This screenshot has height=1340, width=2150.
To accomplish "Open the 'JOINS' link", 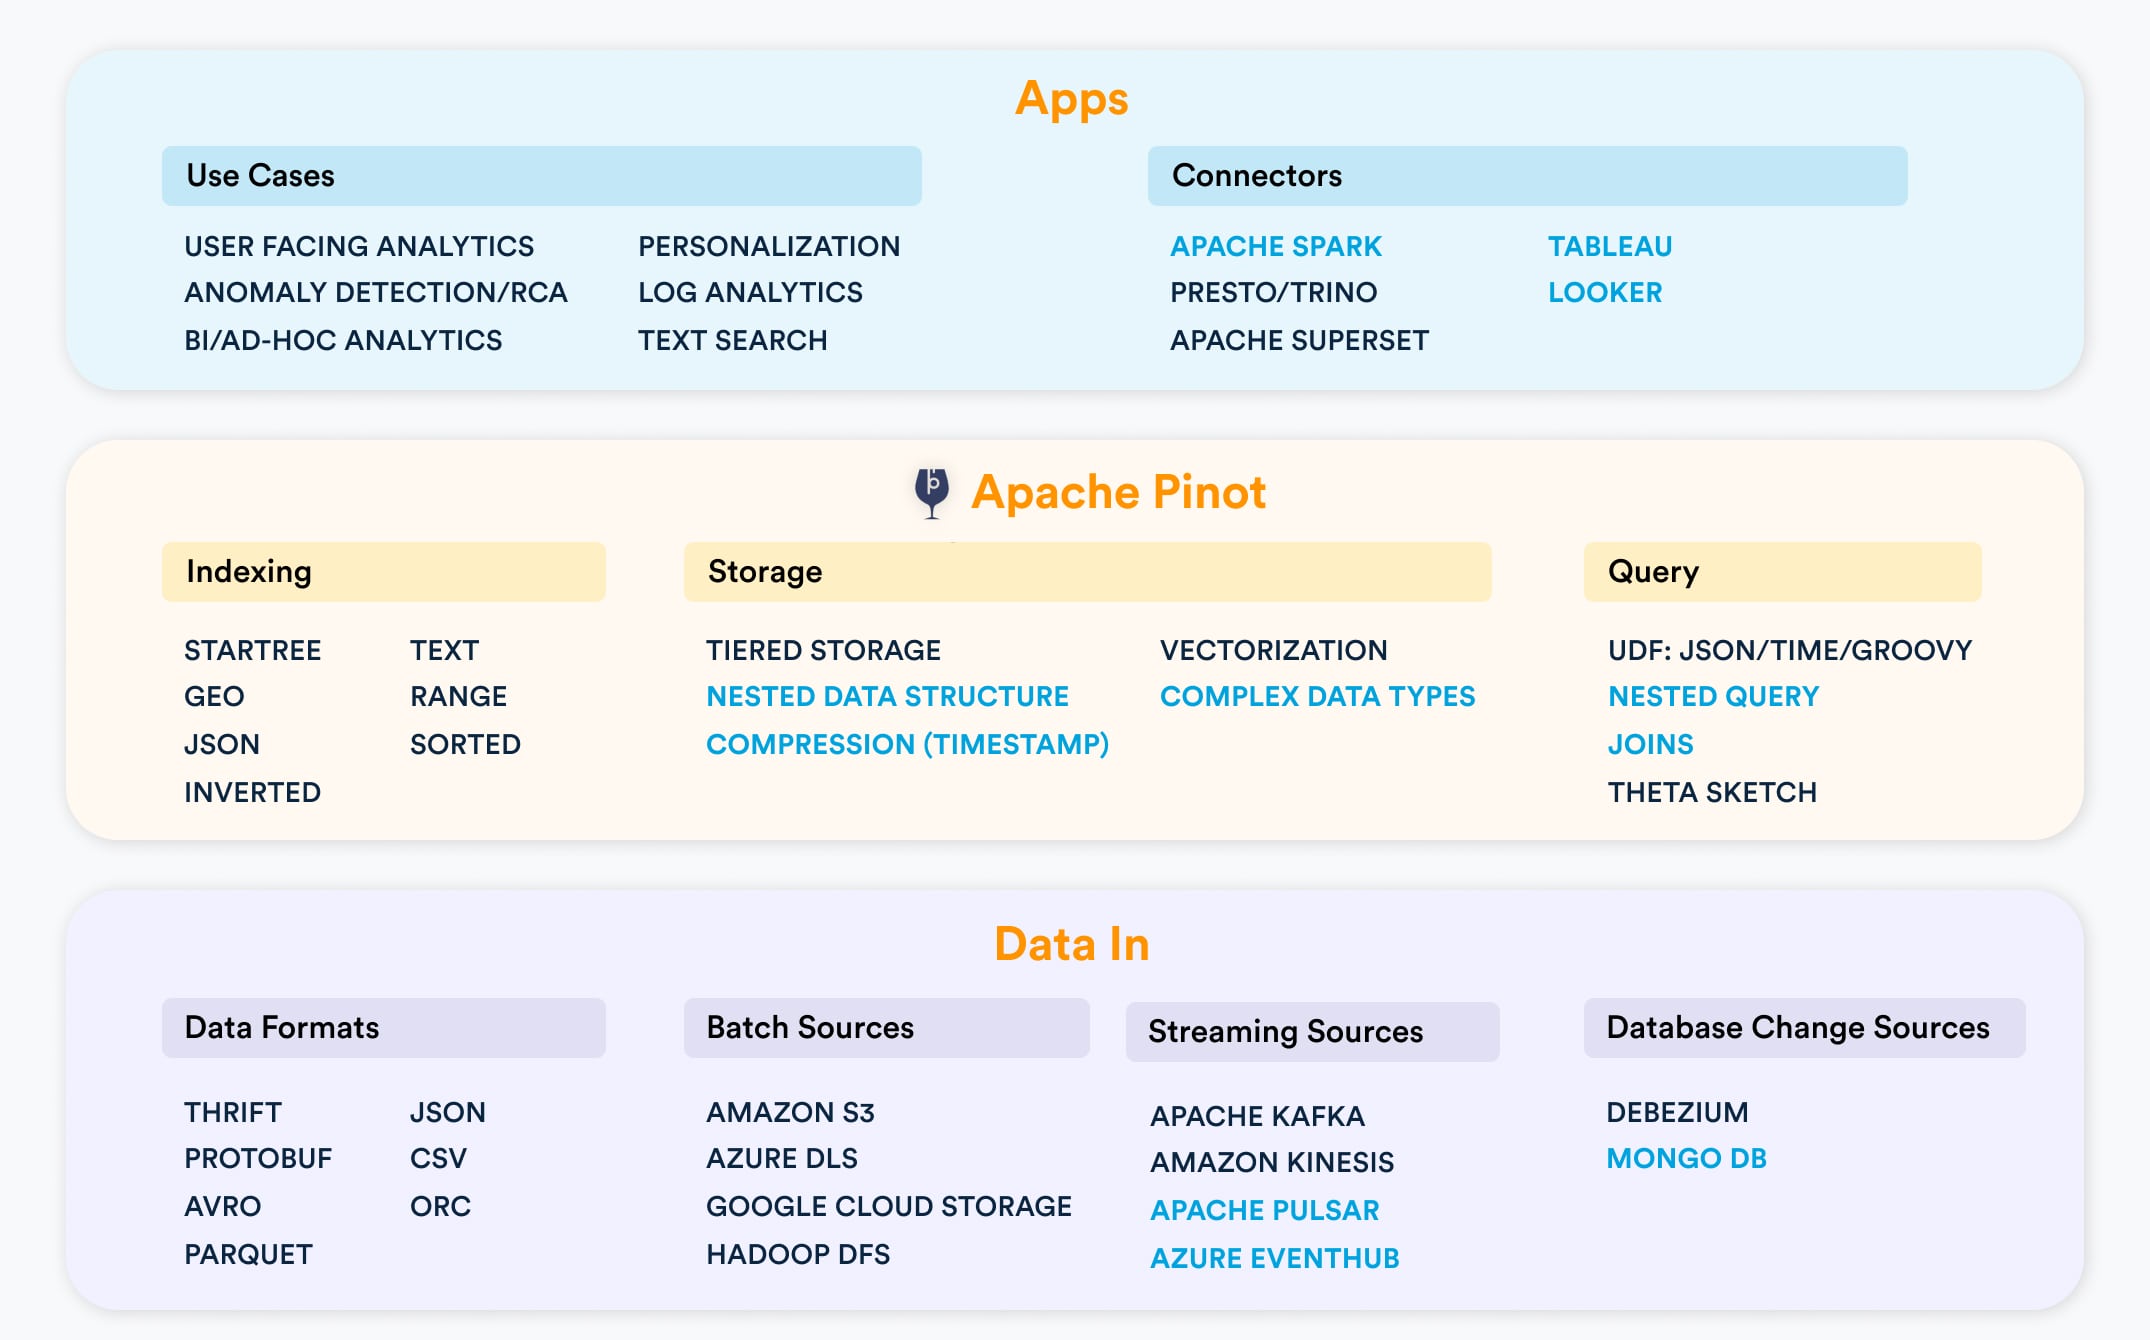I will point(1651,744).
